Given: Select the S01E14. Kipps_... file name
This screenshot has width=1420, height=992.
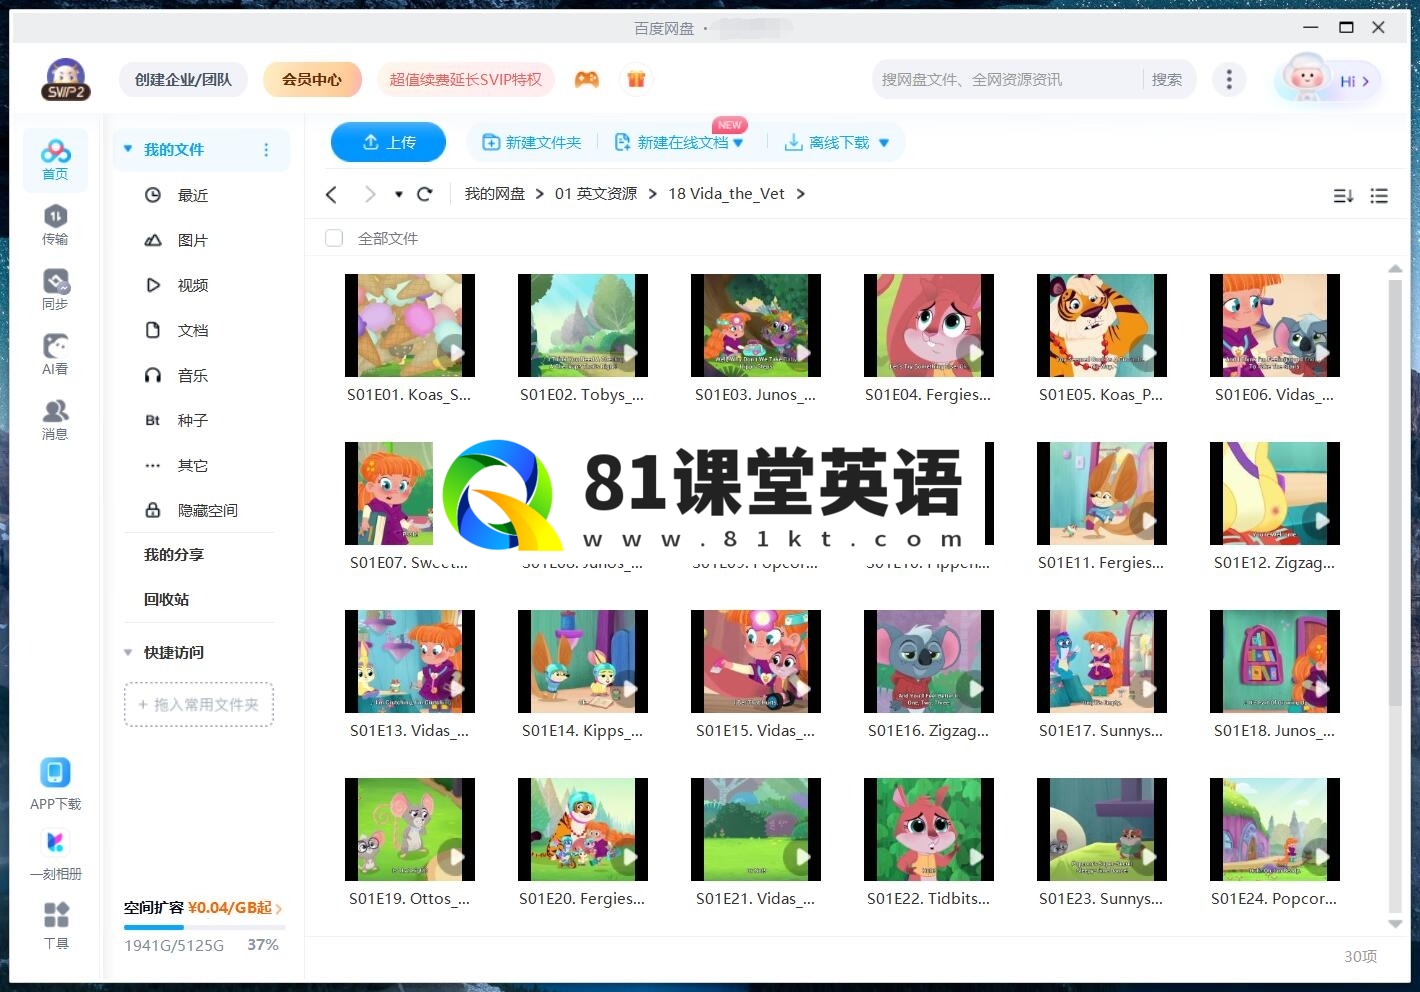Looking at the screenshot, I should 582,730.
